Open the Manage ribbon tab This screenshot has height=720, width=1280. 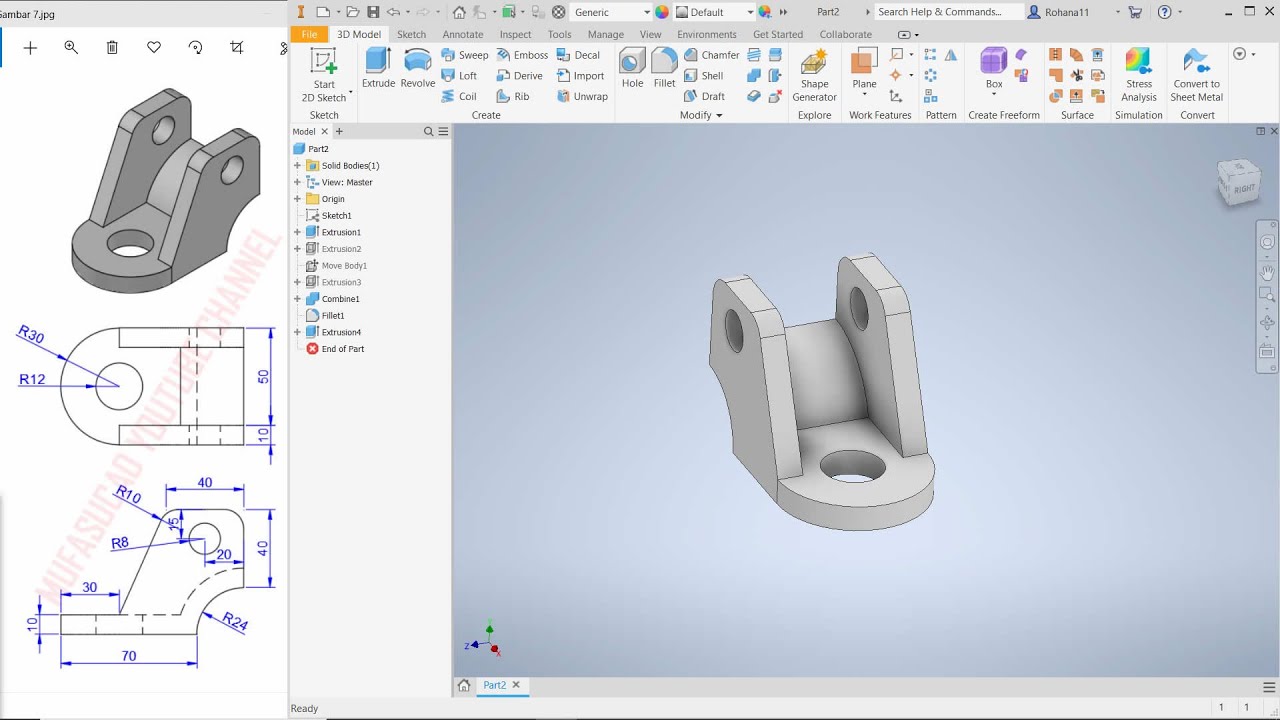point(606,34)
